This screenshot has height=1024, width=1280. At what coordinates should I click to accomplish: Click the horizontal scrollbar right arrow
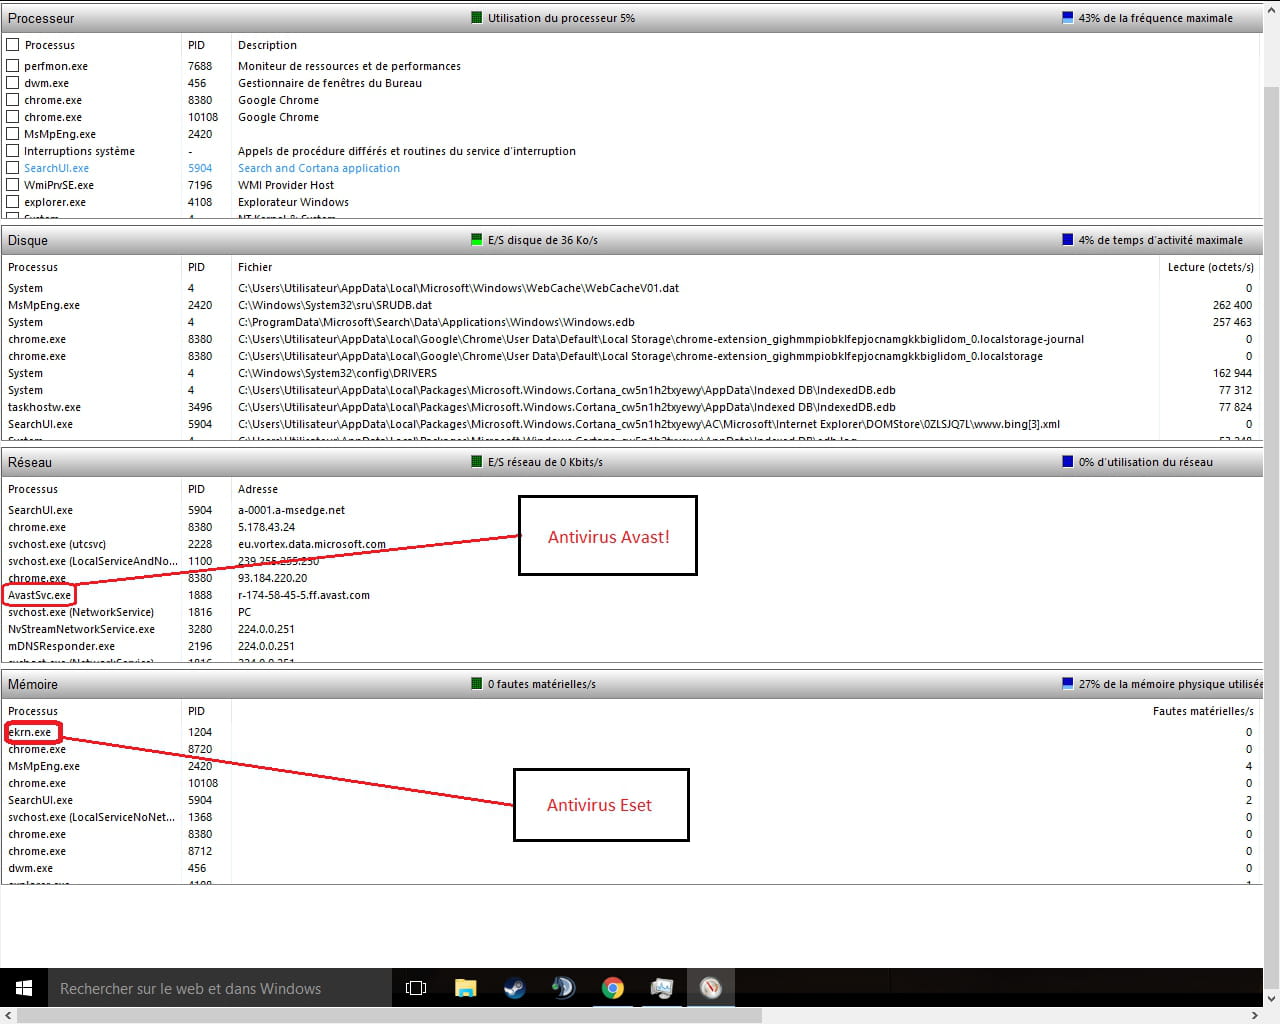coord(1256,1016)
